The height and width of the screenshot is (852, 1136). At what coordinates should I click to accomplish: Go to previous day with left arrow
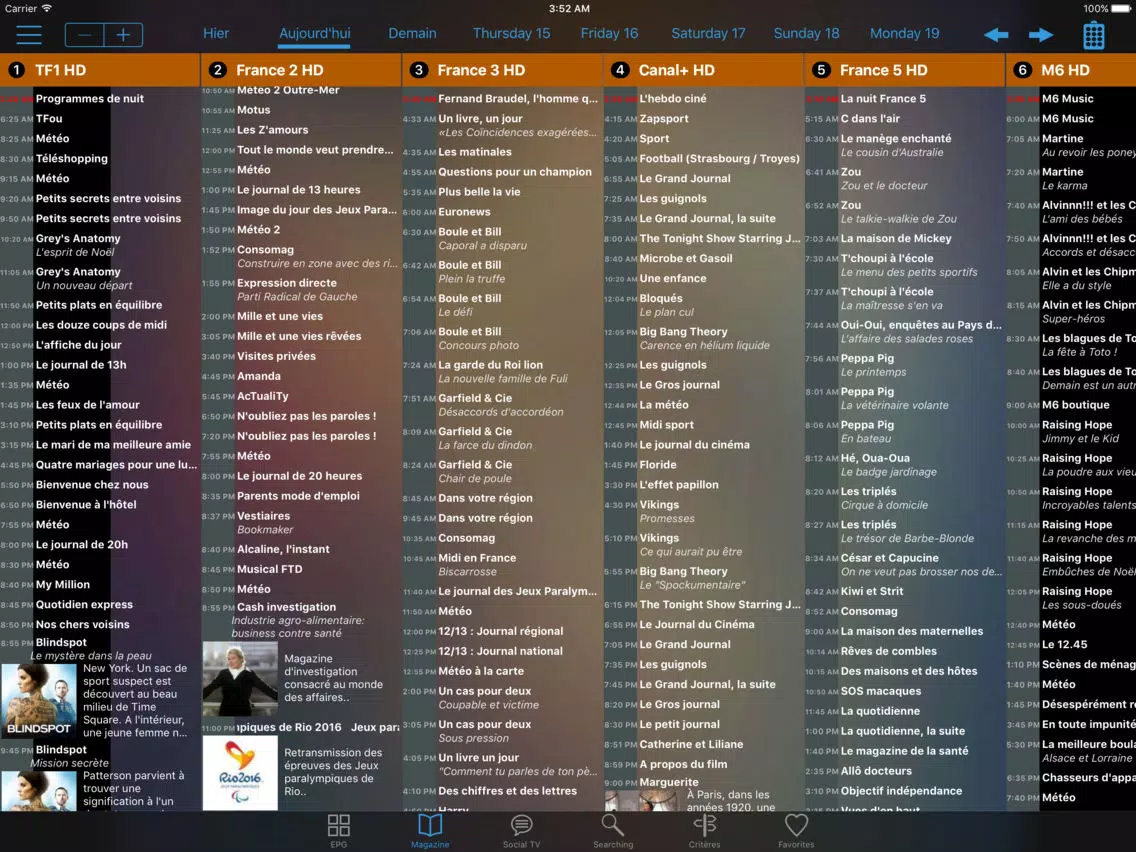point(996,35)
